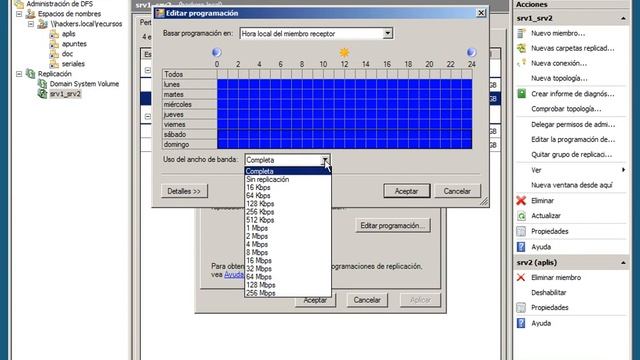640x360 pixels.
Task: Click the Detalles >> button
Action: coord(184,191)
